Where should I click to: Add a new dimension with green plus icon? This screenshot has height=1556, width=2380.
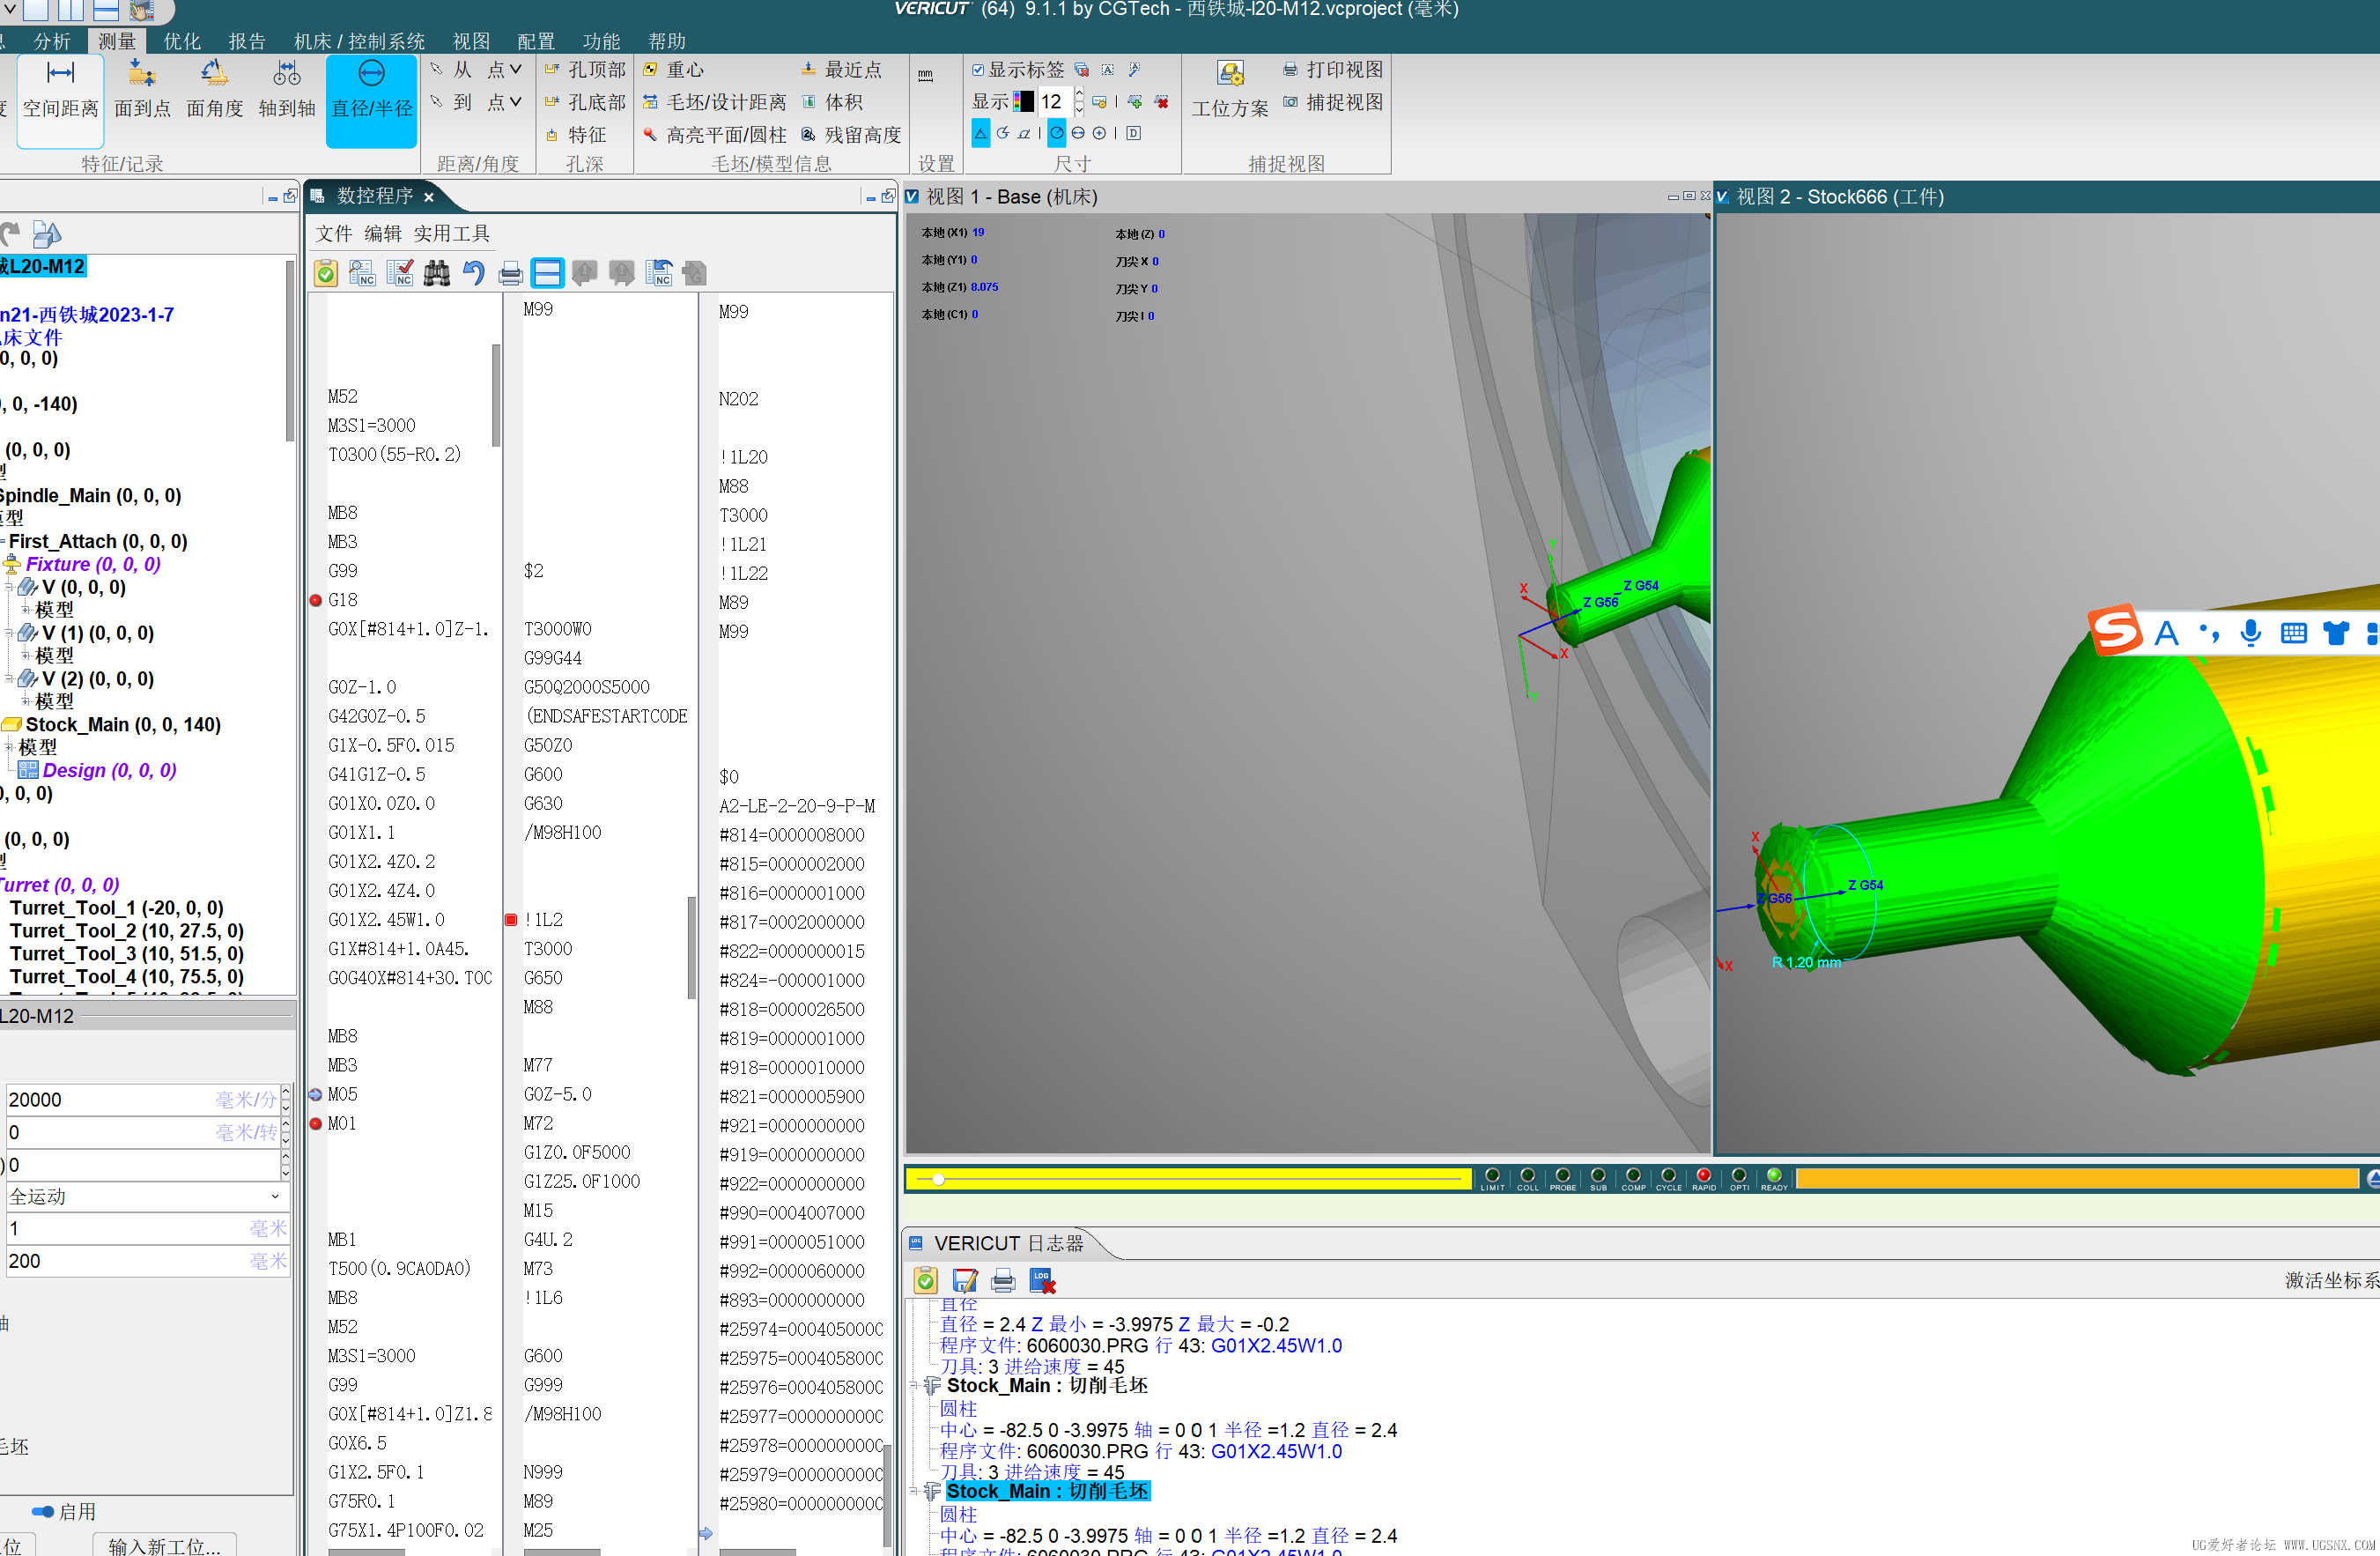pos(1135,102)
